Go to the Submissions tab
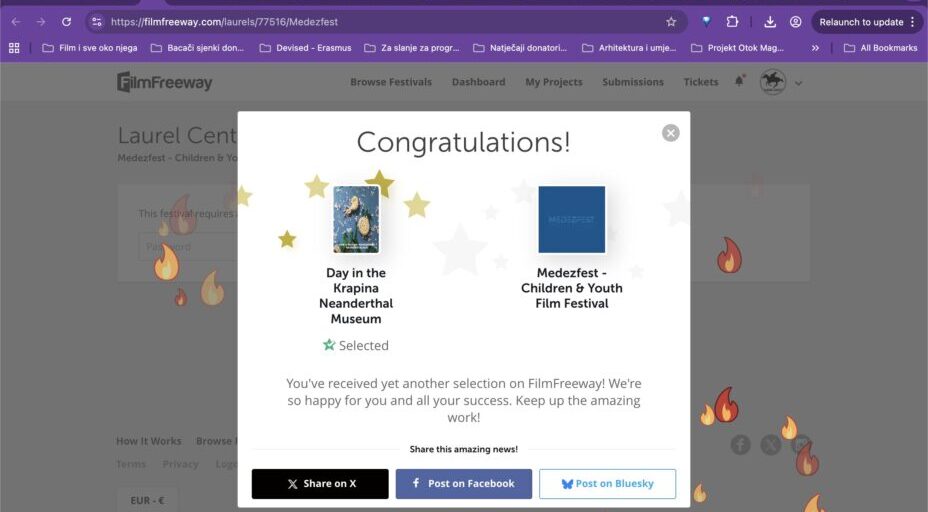This screenshot has width=928, height=512. [x=632, y=82]
